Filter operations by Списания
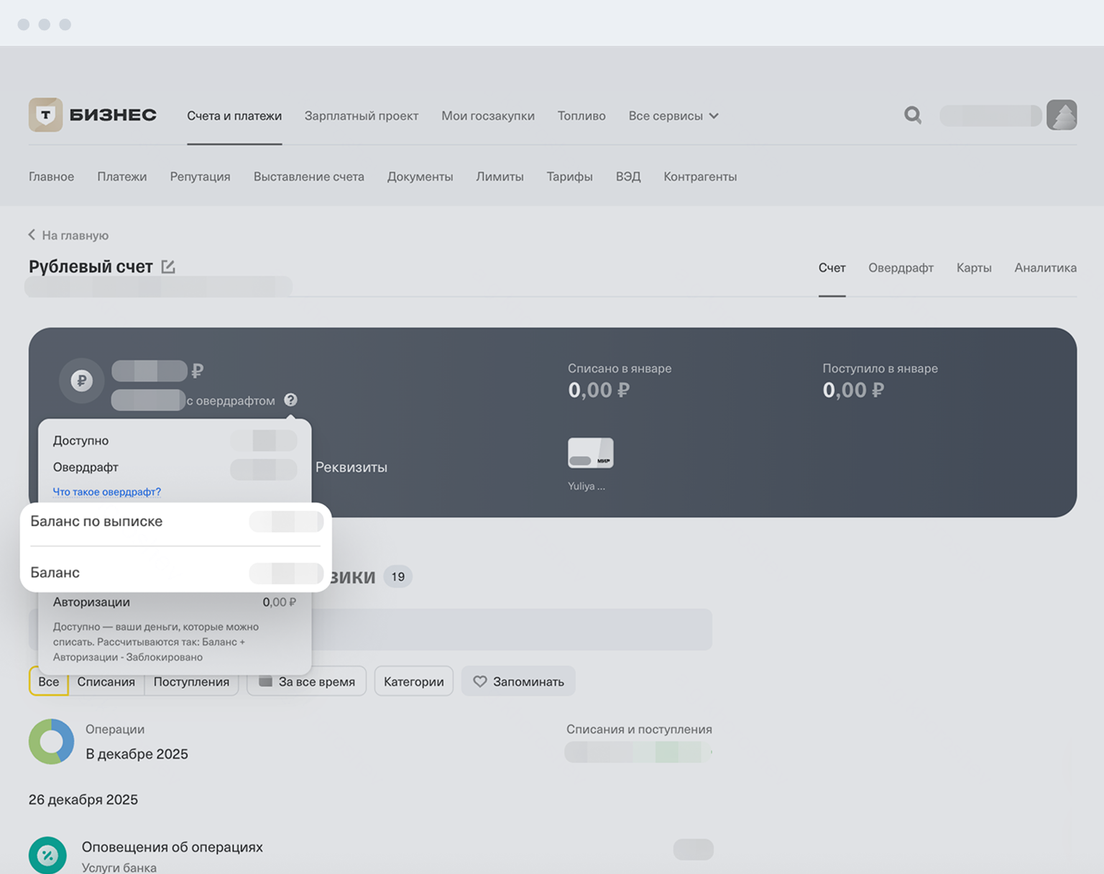The height and width of the screenshot is (874, 1104). coord(106,681)
